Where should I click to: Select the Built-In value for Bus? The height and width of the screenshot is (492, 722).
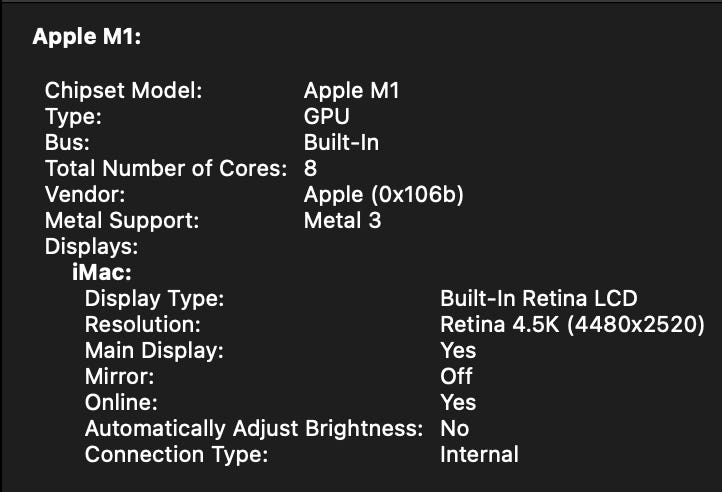point(341,143)
